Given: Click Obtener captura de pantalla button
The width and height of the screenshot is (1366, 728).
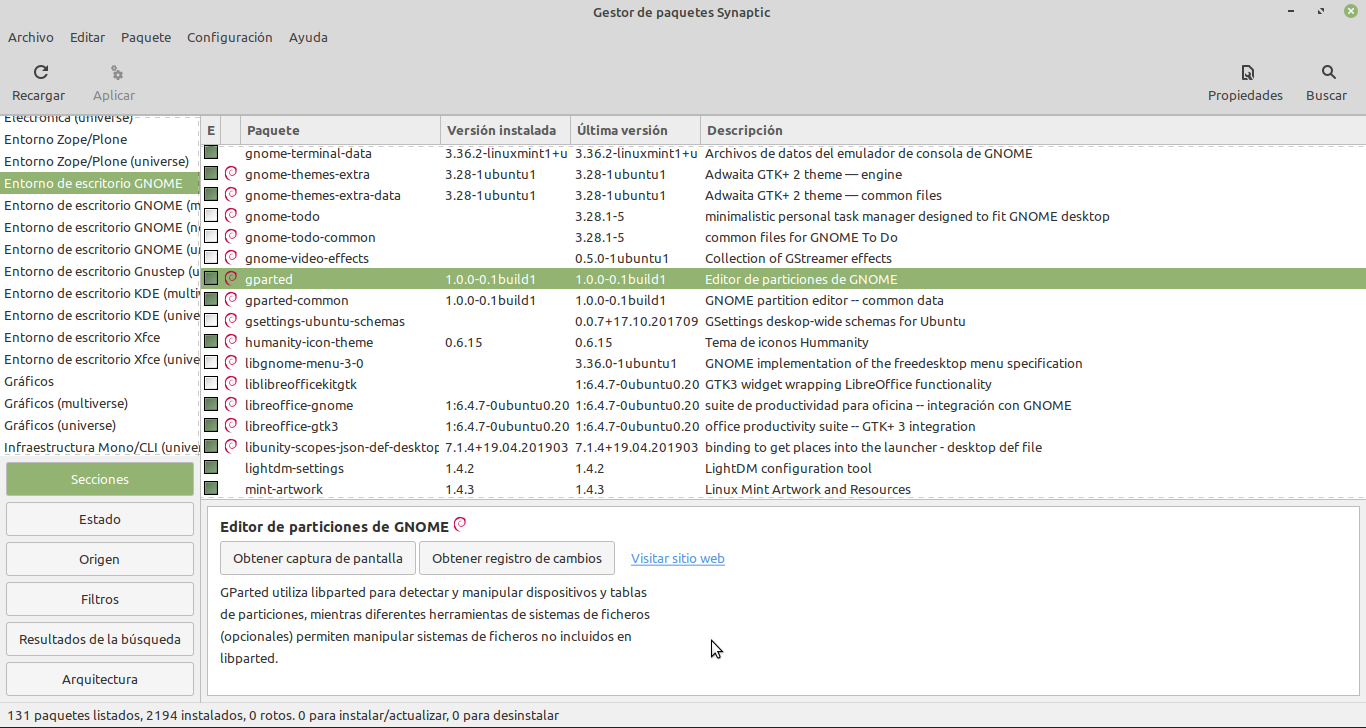Looking at the screenshot, I should coord(318,558).
